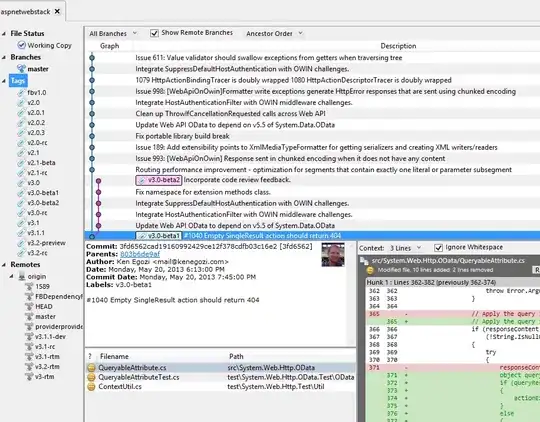Click the v2.0.1 tag icon

[x=21, y=113]
